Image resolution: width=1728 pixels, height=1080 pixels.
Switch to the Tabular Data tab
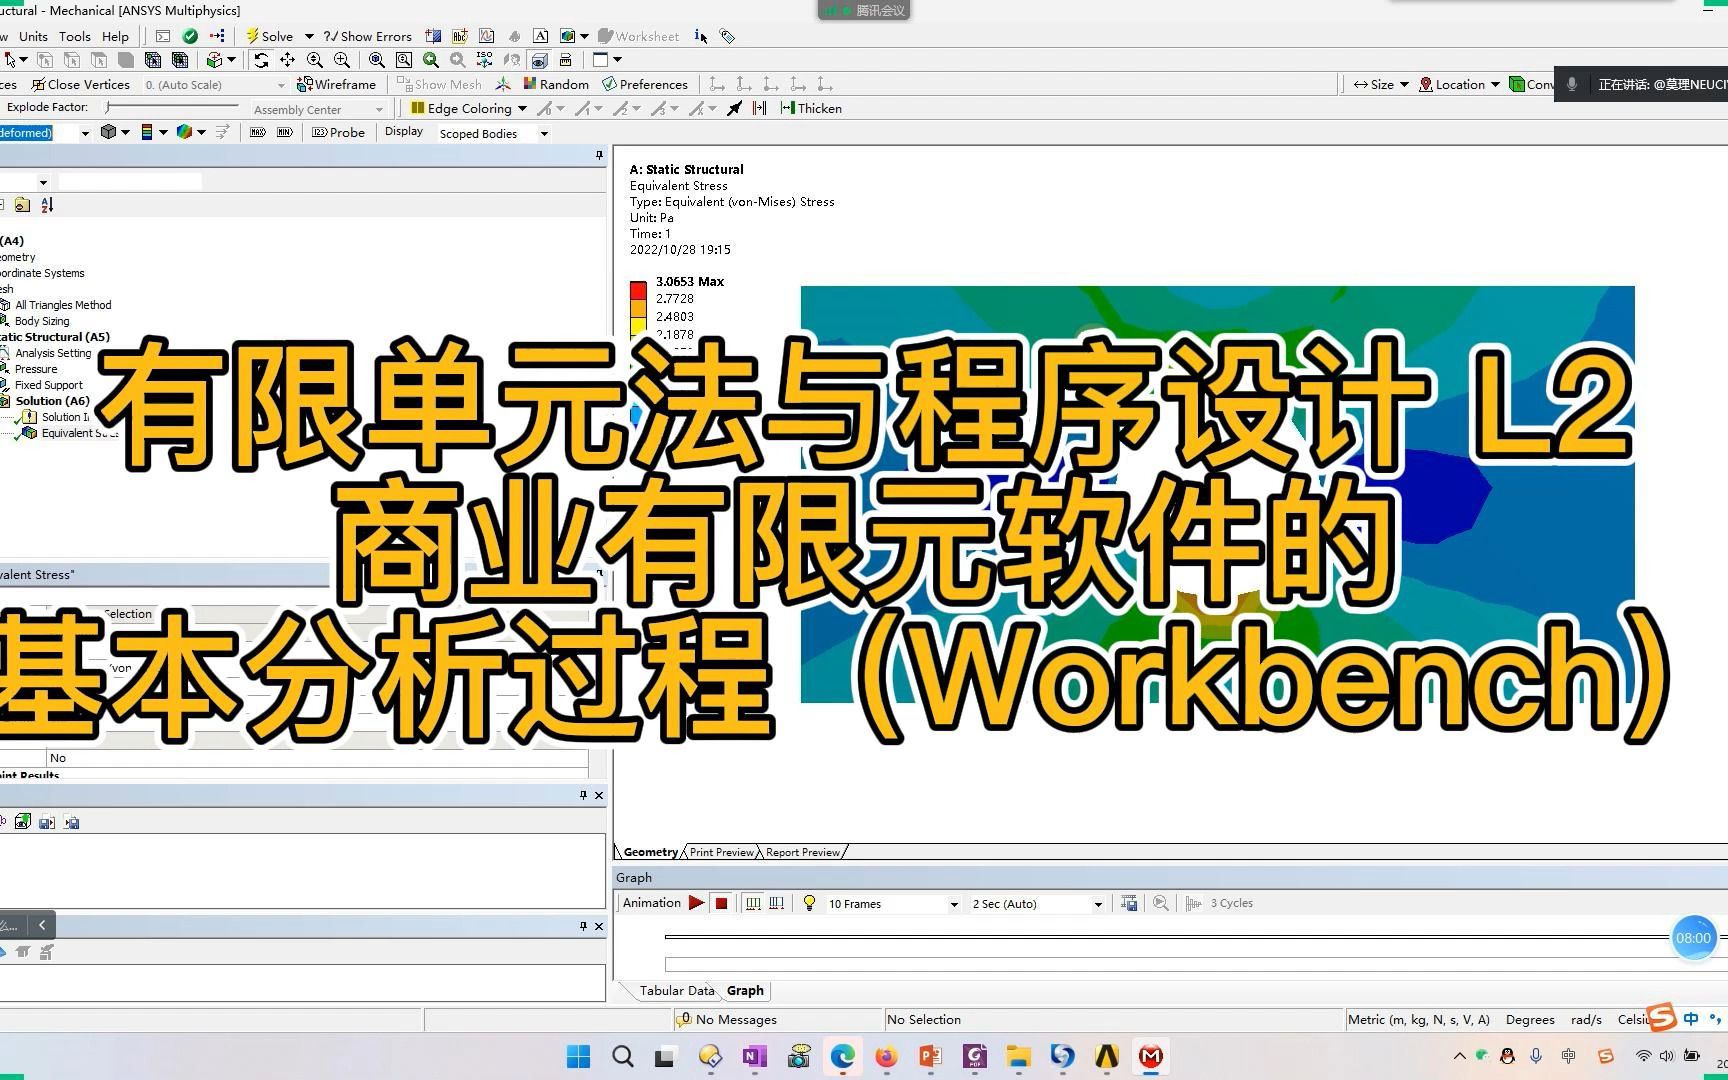[x=677, y=991]
